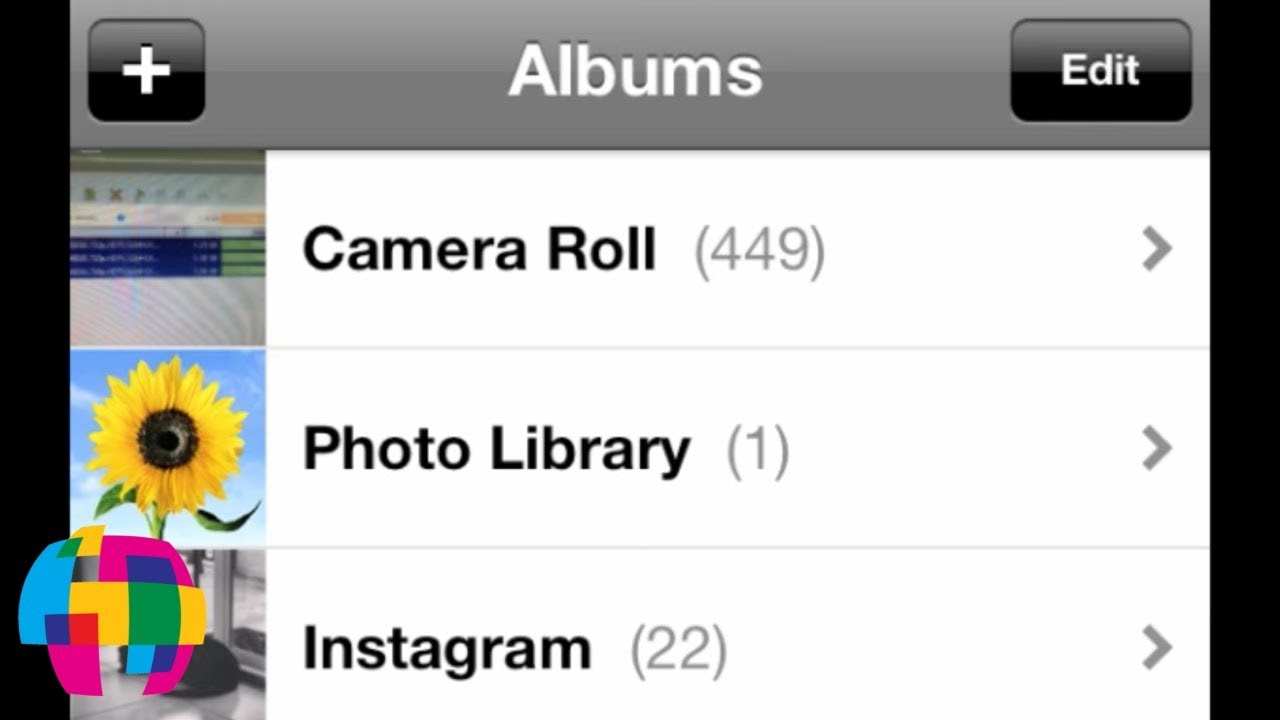Select the Photo Library album label
Image resolution: width=1280 pixels, height=720 pixels.
click(x=496, y=449)
